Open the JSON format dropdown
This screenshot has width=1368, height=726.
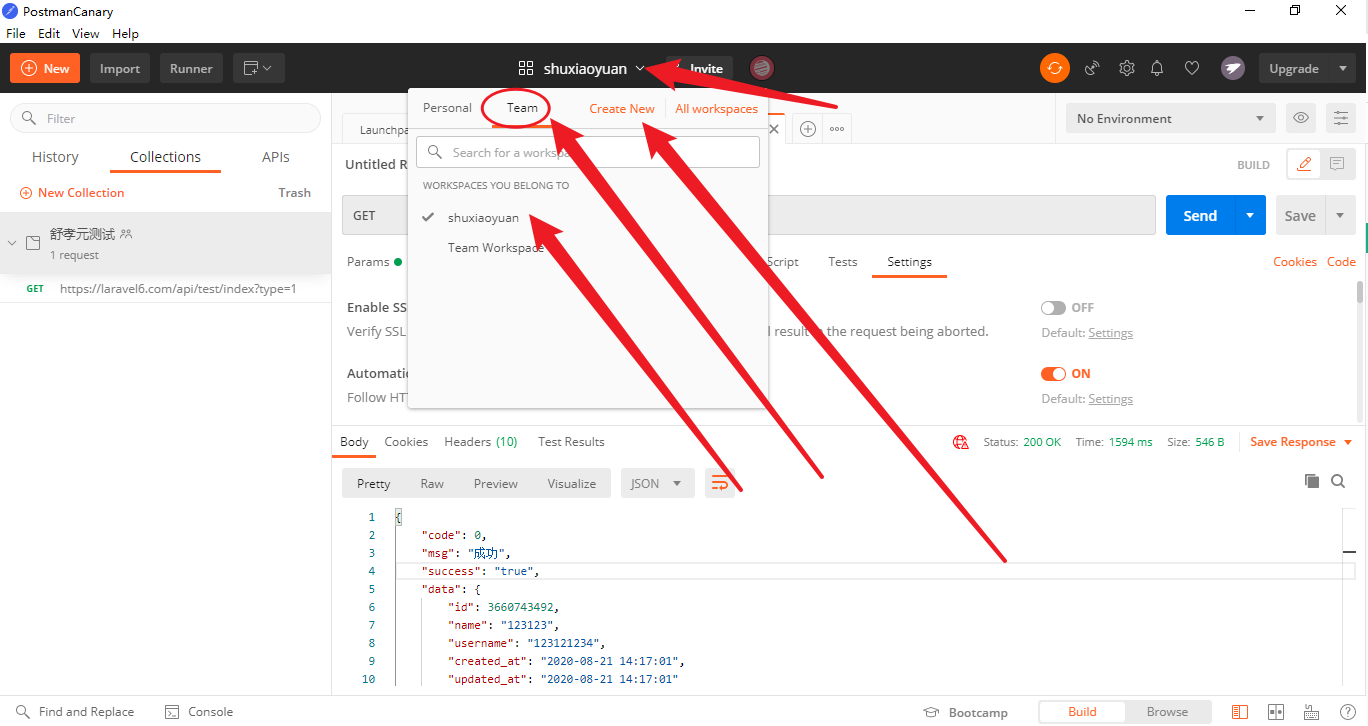click(x=657, y=483)
